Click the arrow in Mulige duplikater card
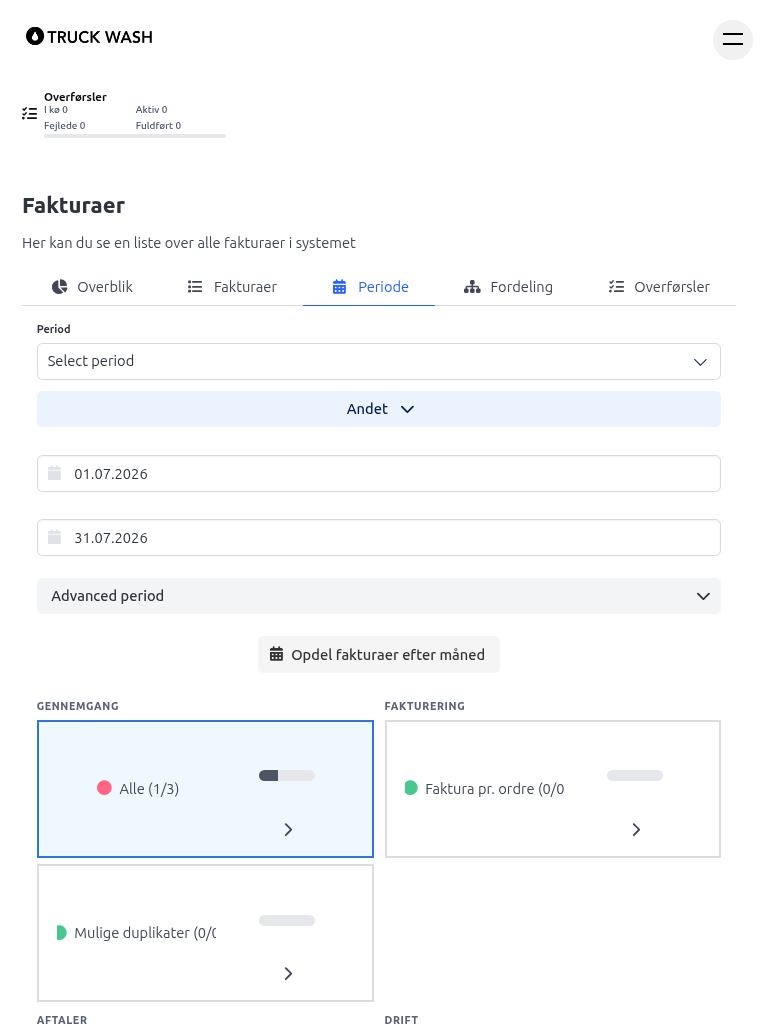 [288, 974]
